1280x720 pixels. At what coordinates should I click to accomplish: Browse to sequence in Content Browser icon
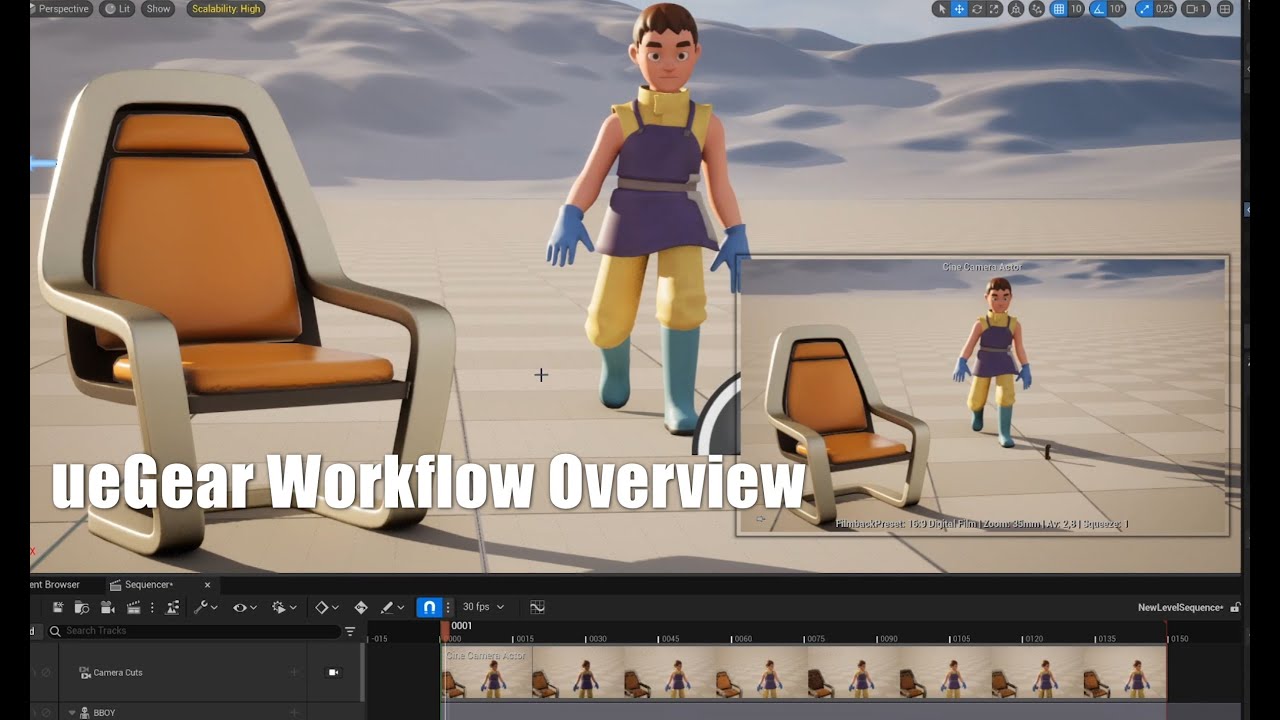(x=82, y=607)
